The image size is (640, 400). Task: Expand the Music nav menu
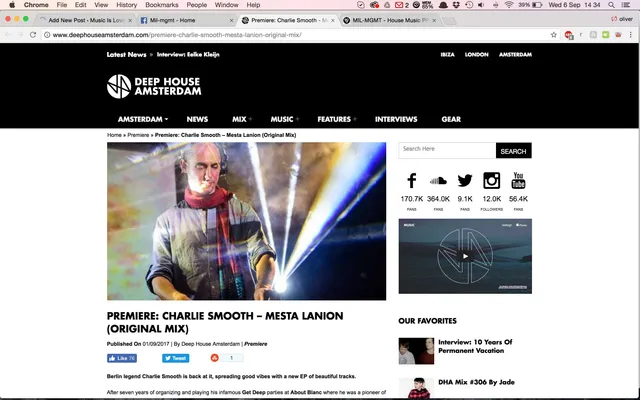(285, 119)
